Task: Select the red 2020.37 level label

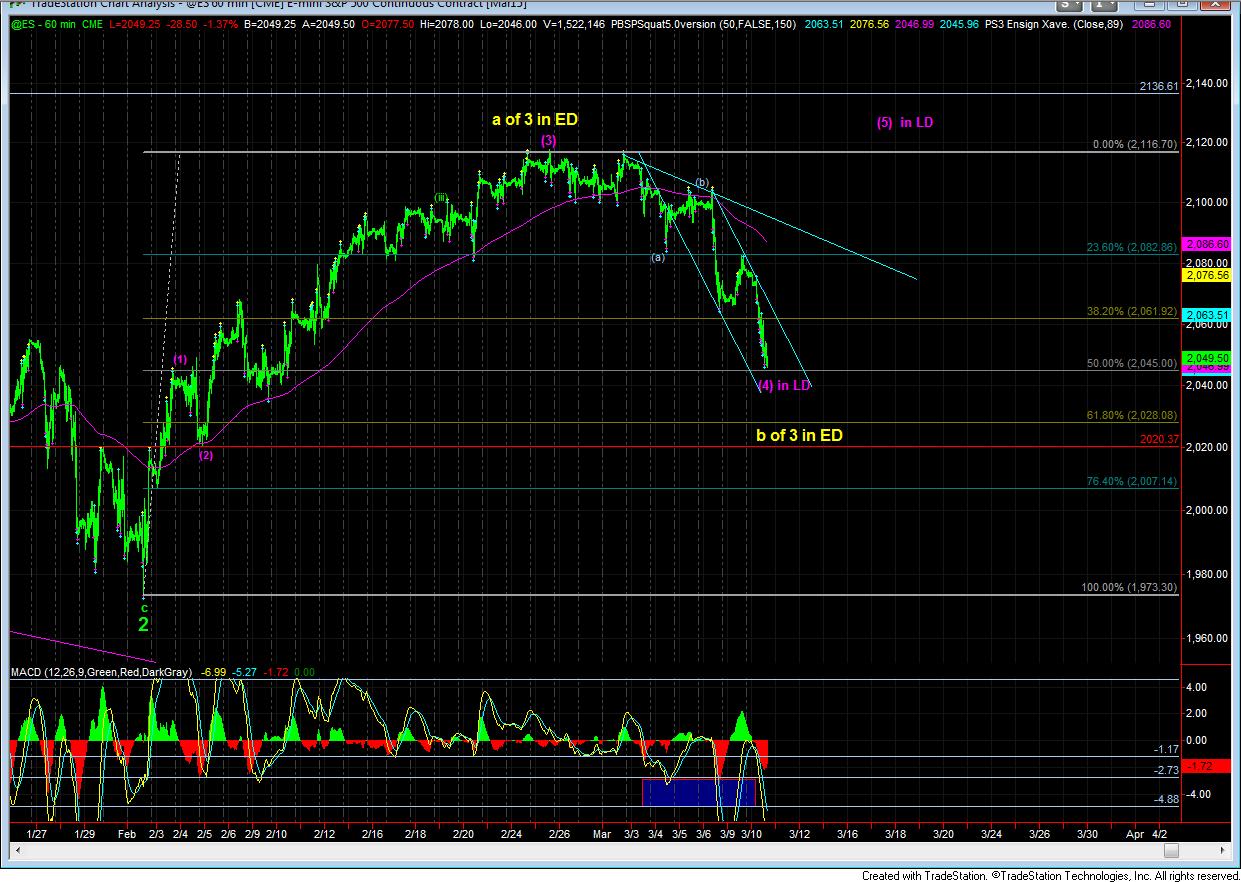Action: 1159,438
